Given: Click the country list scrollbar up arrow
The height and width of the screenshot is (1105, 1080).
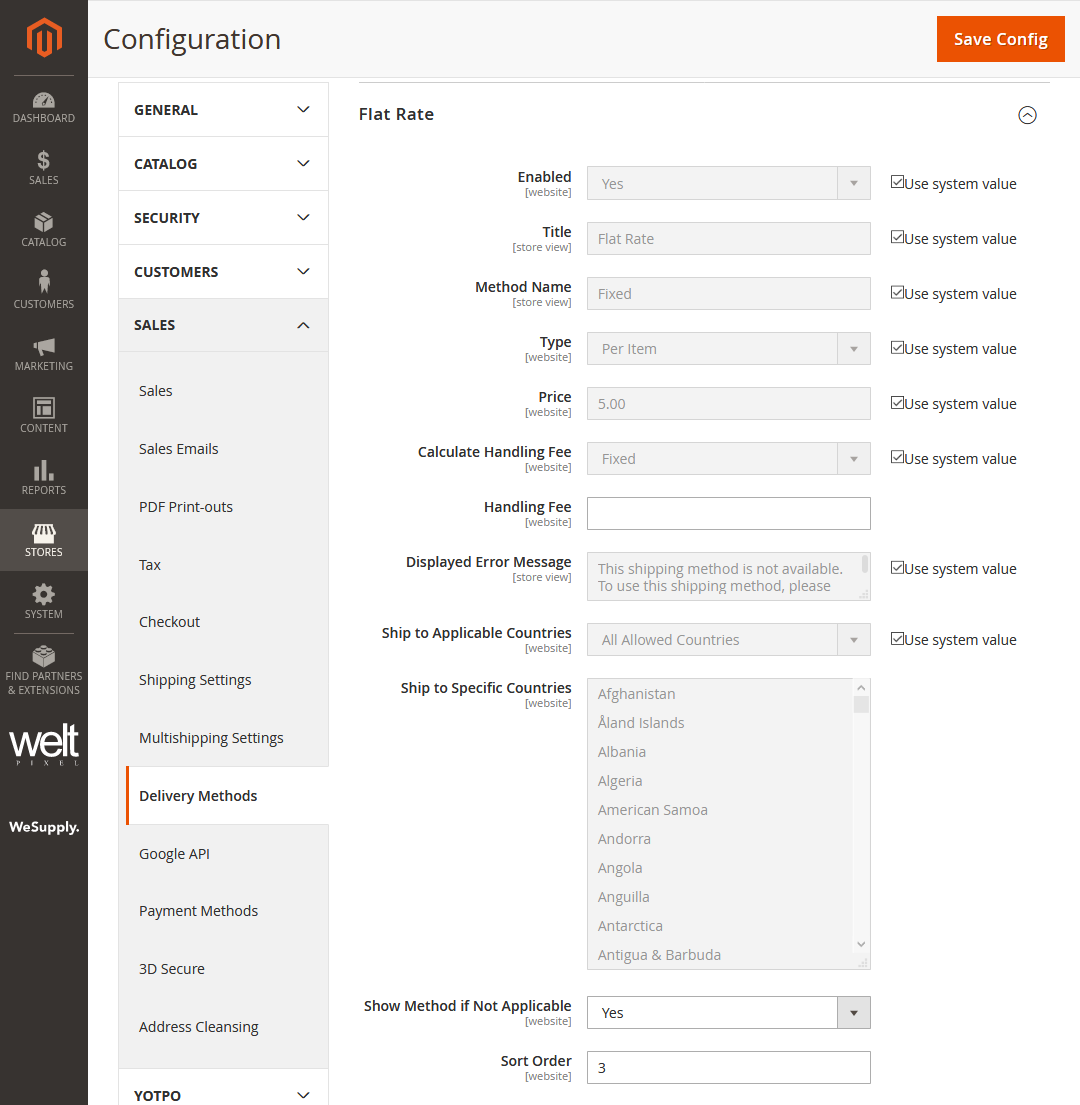Looking at the screenshot, I should point(861,687).
